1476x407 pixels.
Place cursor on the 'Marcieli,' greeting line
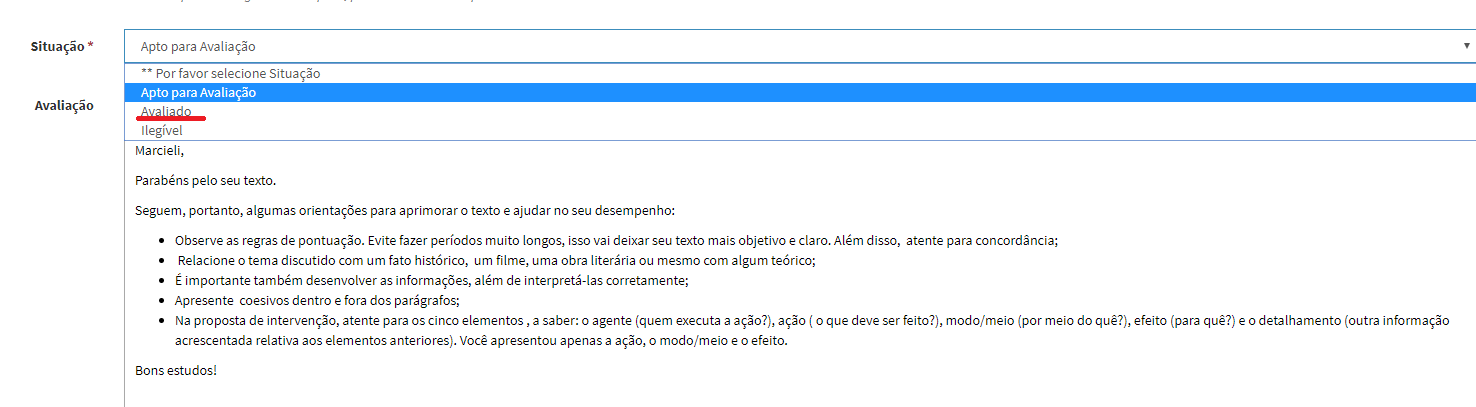coord(160,151)
